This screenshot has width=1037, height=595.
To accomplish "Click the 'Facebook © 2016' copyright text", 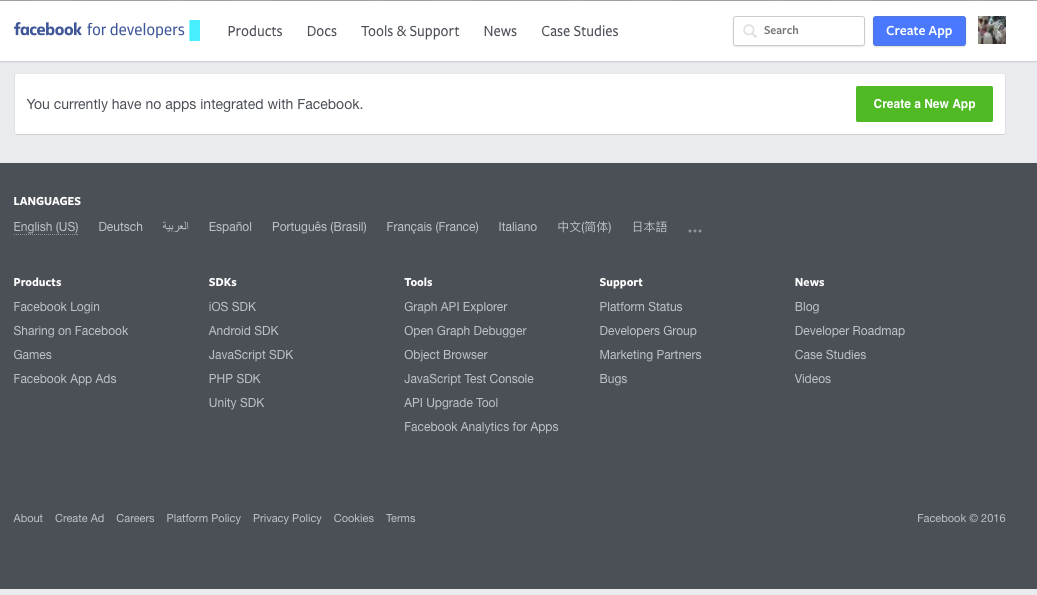I will click(961, 518).
